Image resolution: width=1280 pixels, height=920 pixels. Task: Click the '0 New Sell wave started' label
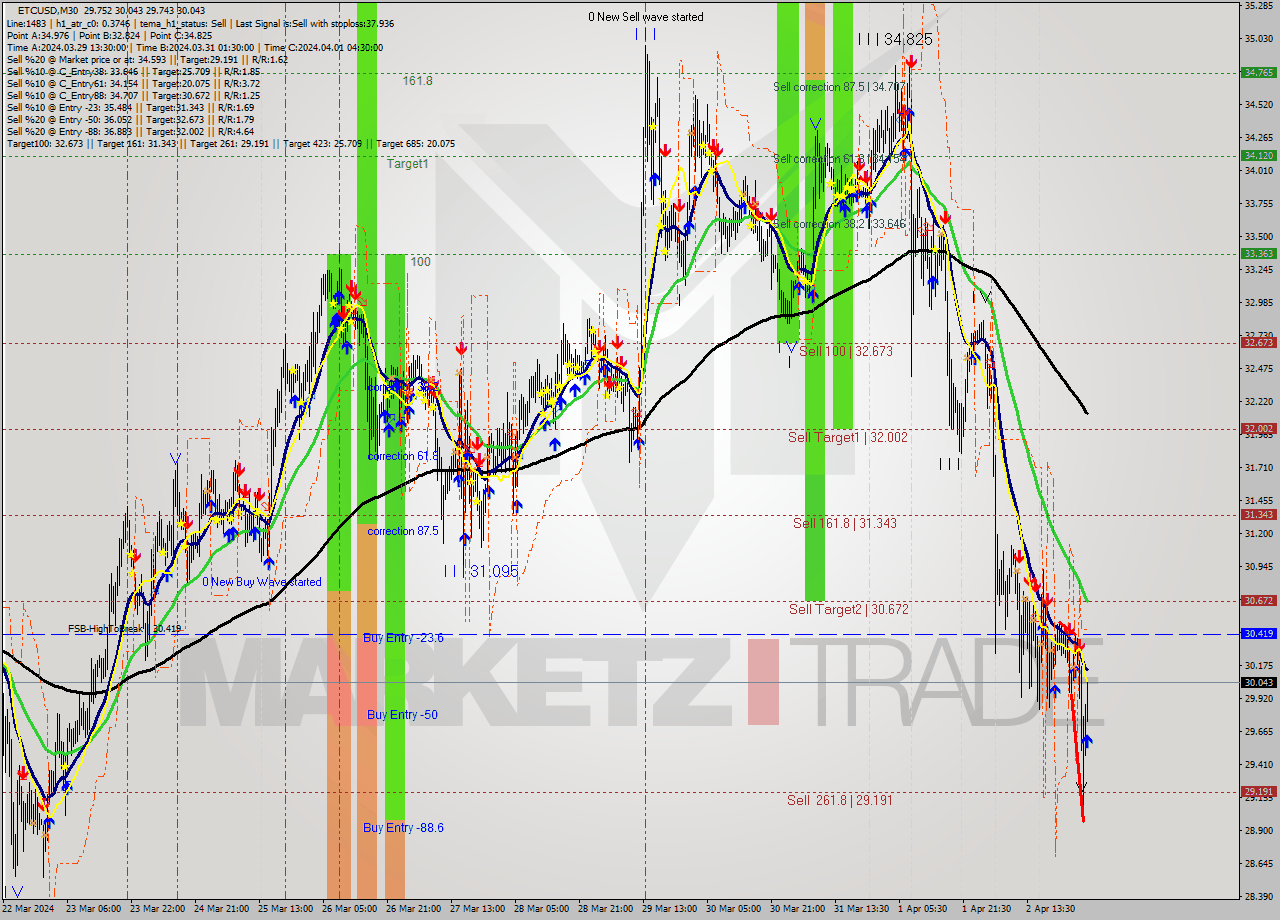645,17
